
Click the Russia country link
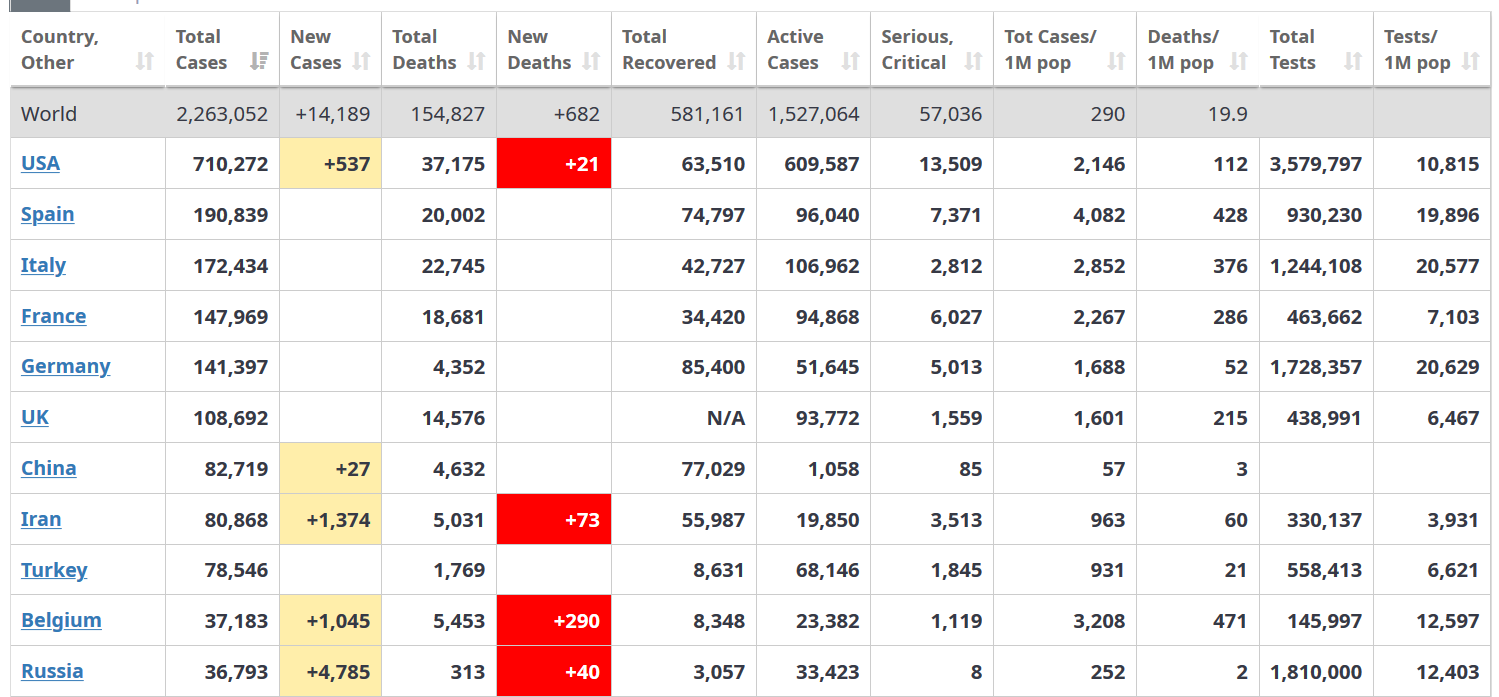52,671
